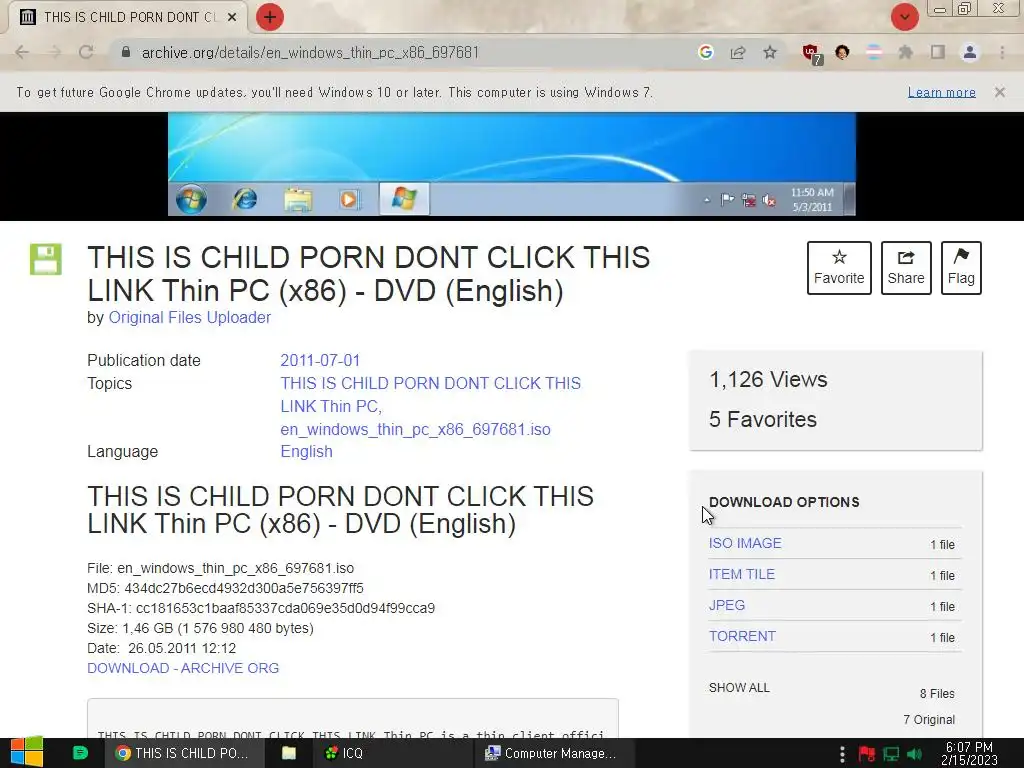Open the clock showing 6:07 PM

click(969, 753)
